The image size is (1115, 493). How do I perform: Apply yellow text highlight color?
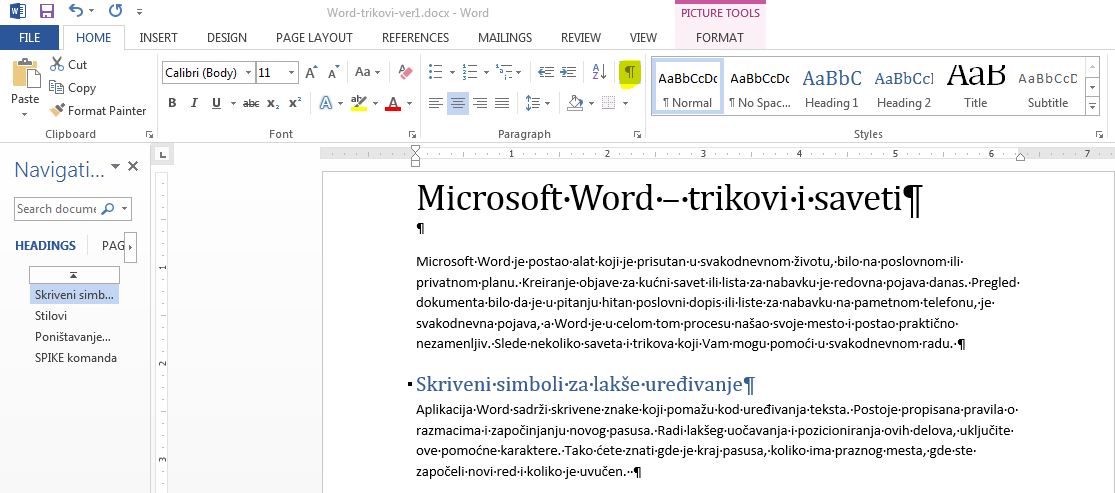pos(359,104)
